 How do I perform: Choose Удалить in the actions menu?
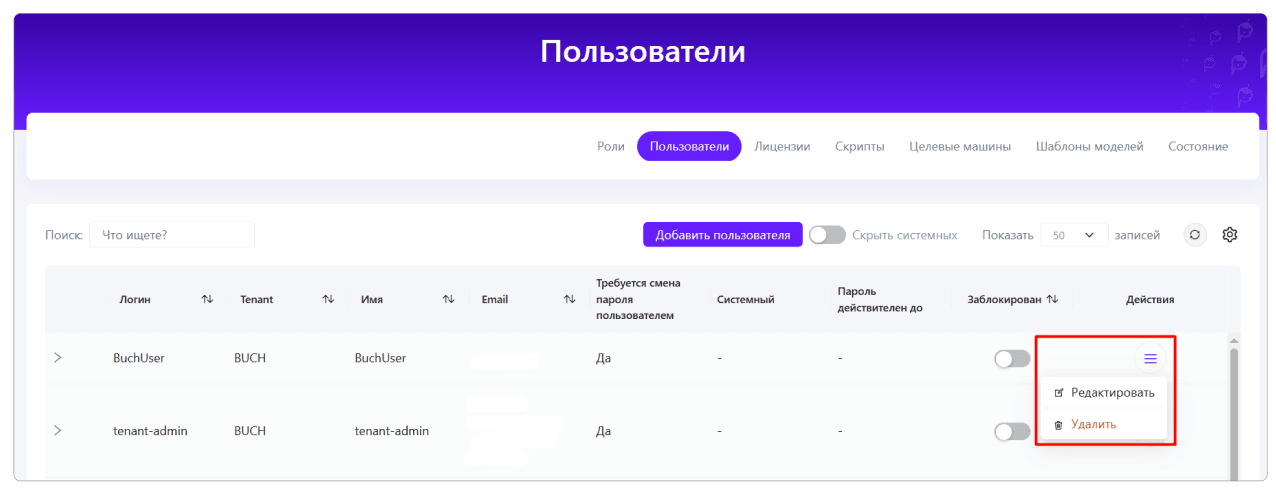pyautogui.click(x=1093, y=424)
